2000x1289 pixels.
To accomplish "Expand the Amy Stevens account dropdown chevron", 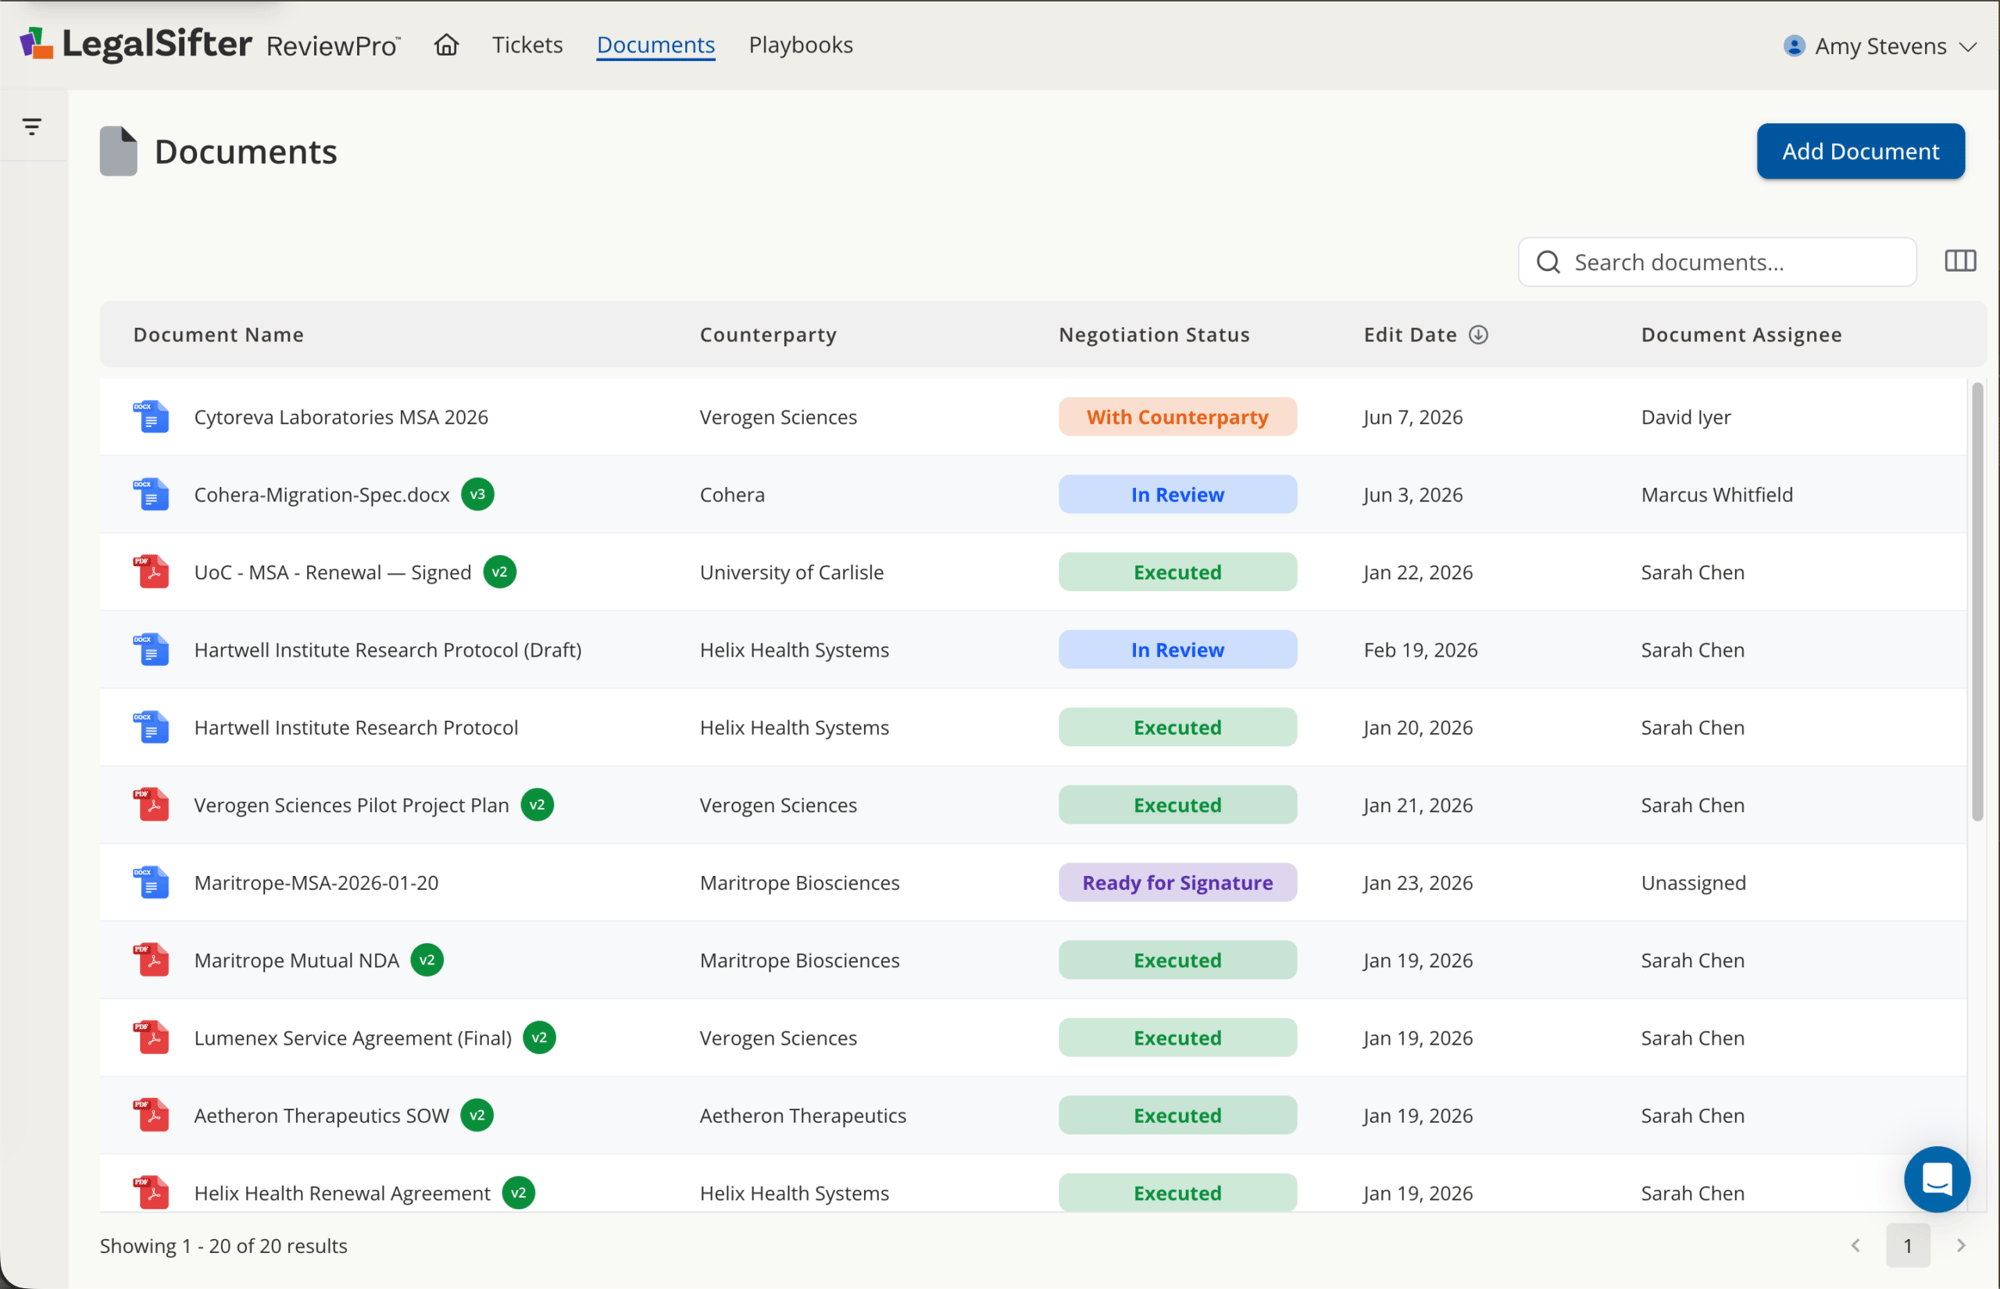I will click(1968, 47).
